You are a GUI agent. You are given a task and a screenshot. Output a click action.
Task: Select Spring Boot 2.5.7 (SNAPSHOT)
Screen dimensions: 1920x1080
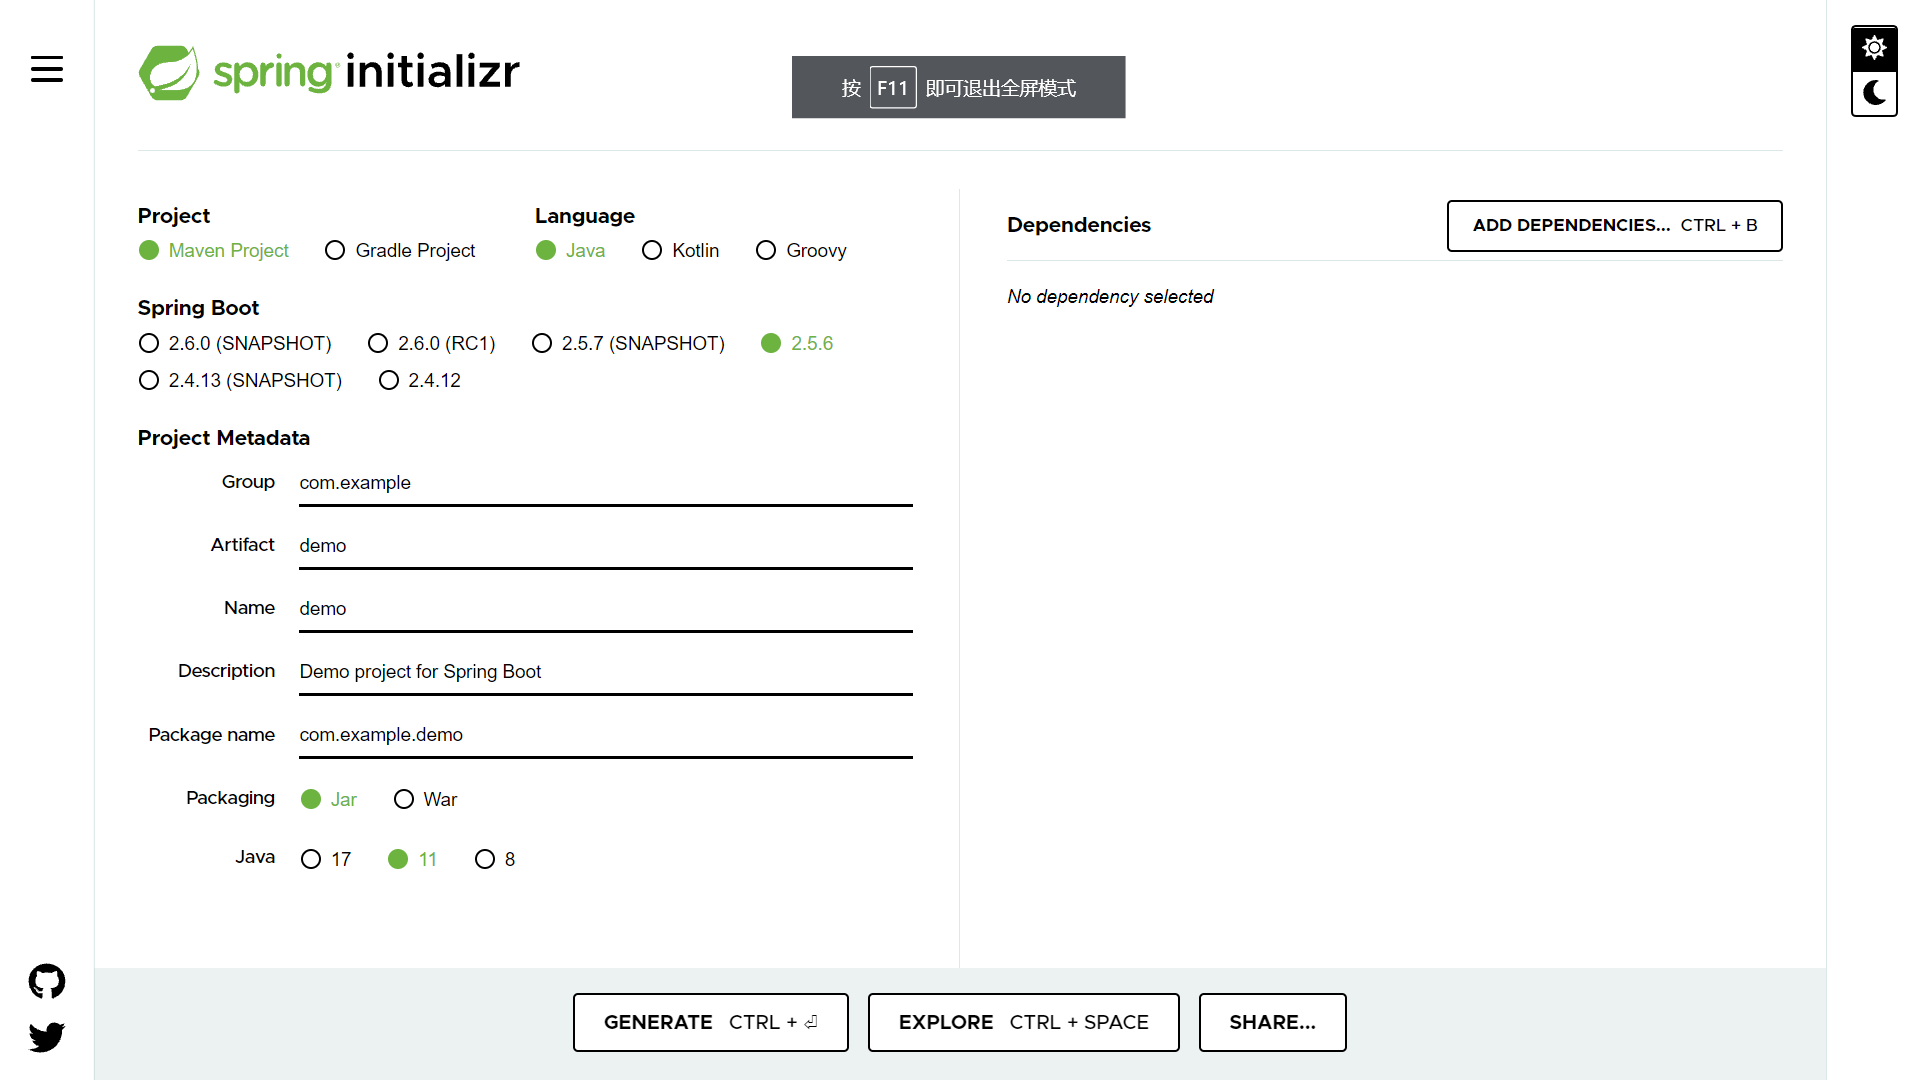click(628, 343)
